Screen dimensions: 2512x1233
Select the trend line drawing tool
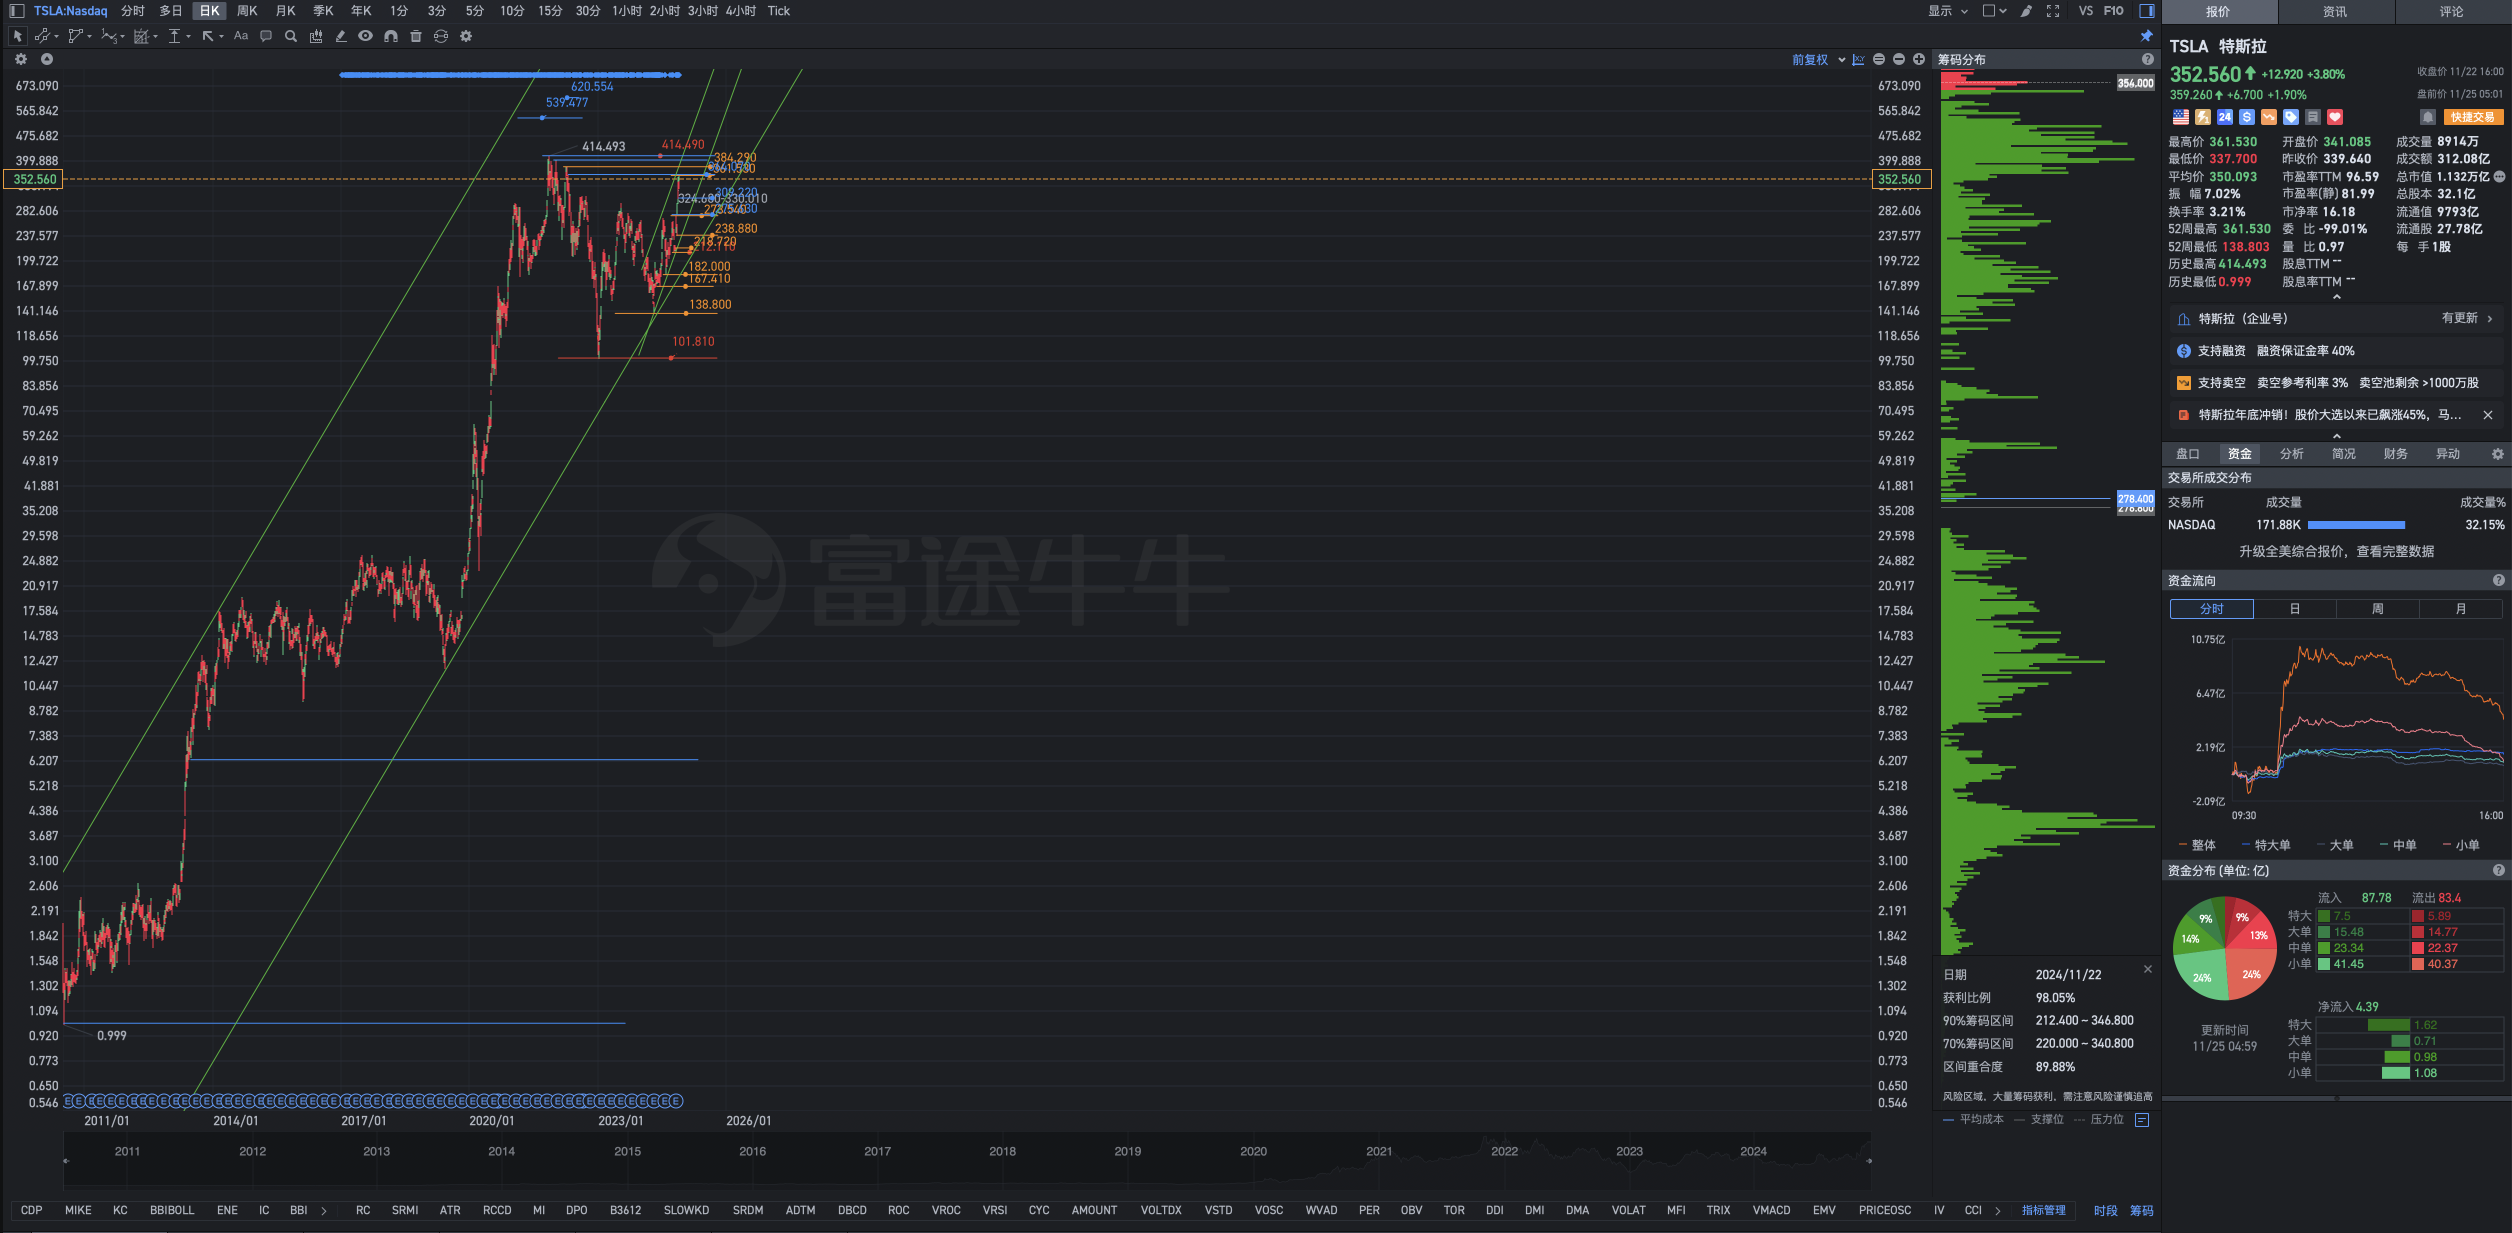(42, 36)
